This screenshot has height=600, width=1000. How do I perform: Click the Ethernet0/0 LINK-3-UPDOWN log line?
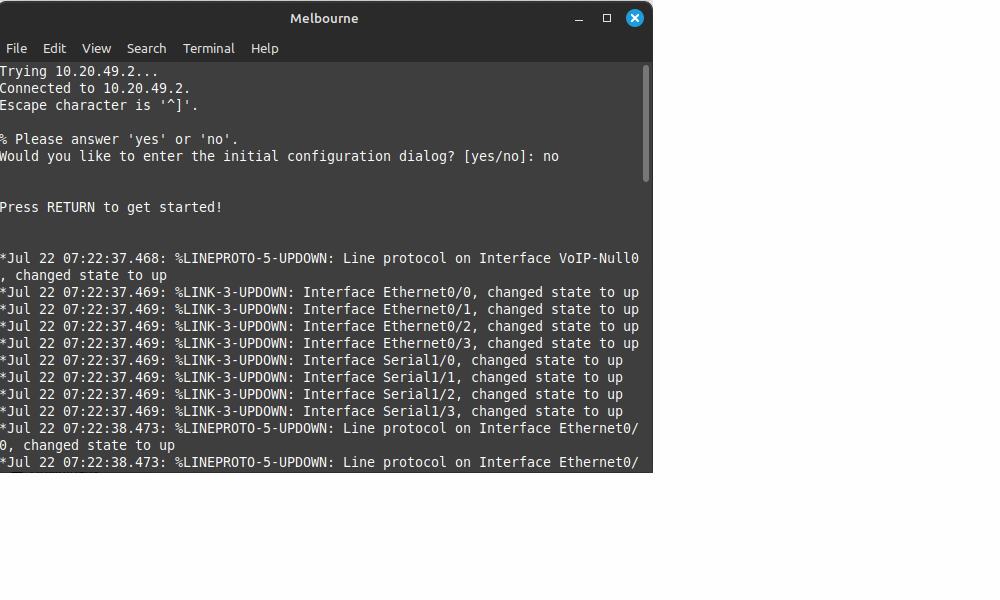click(318, 292)
